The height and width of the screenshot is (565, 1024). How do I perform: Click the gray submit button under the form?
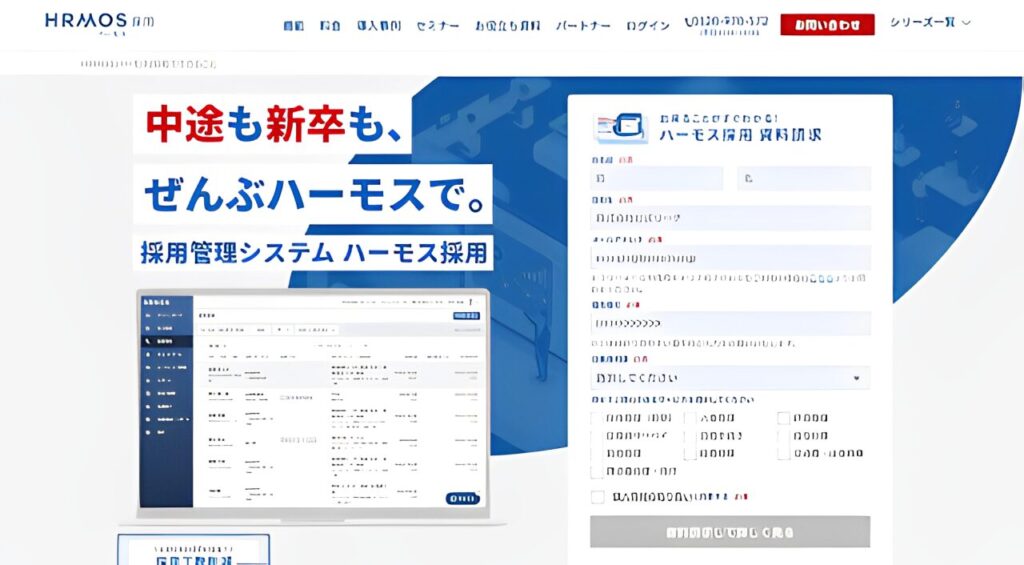[x=730, y=531]
